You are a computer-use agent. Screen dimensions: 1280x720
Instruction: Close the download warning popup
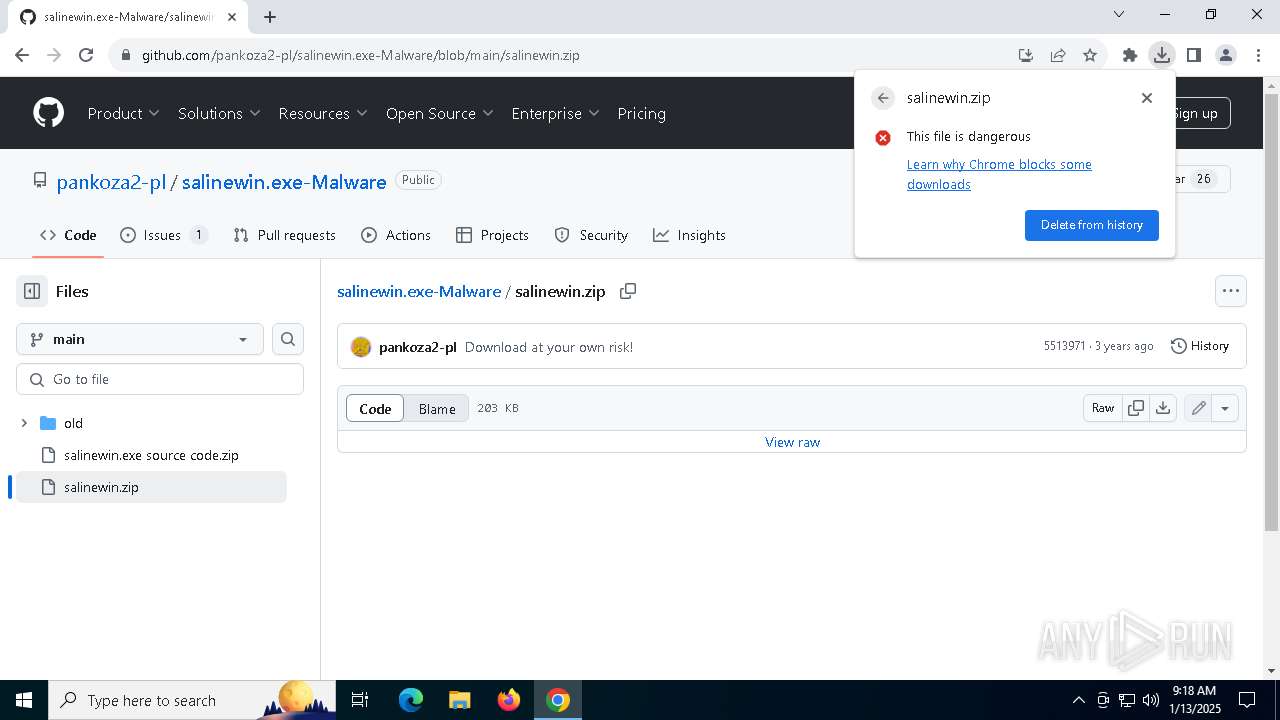1147,98
